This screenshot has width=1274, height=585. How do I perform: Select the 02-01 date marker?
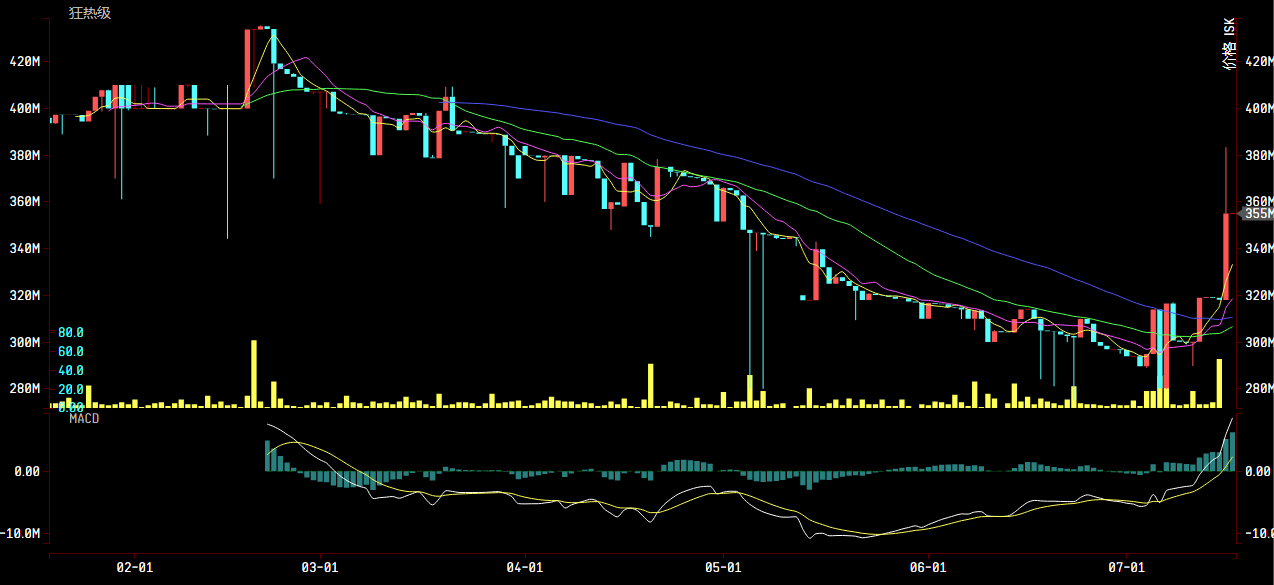(134, 566)
